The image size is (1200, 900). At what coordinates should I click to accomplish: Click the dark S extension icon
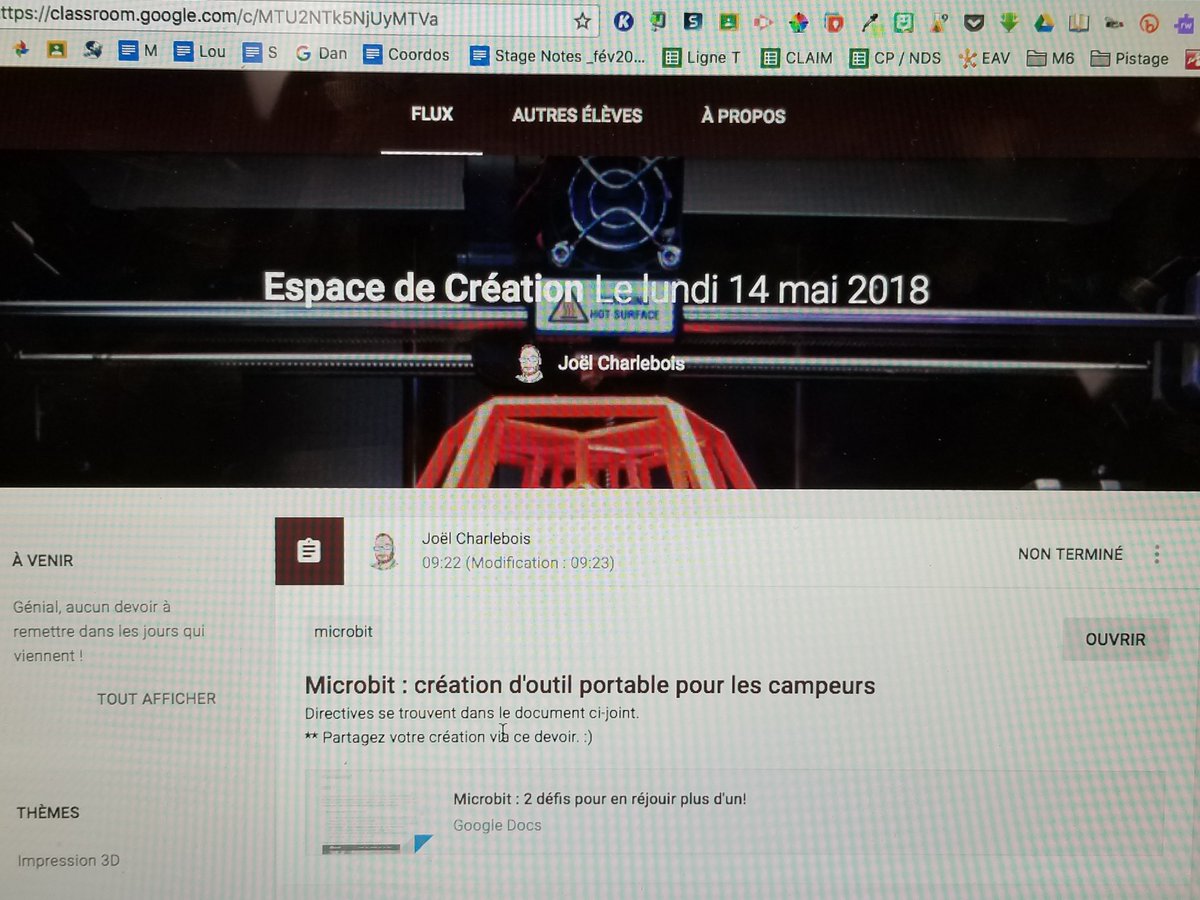pos(693,21)
